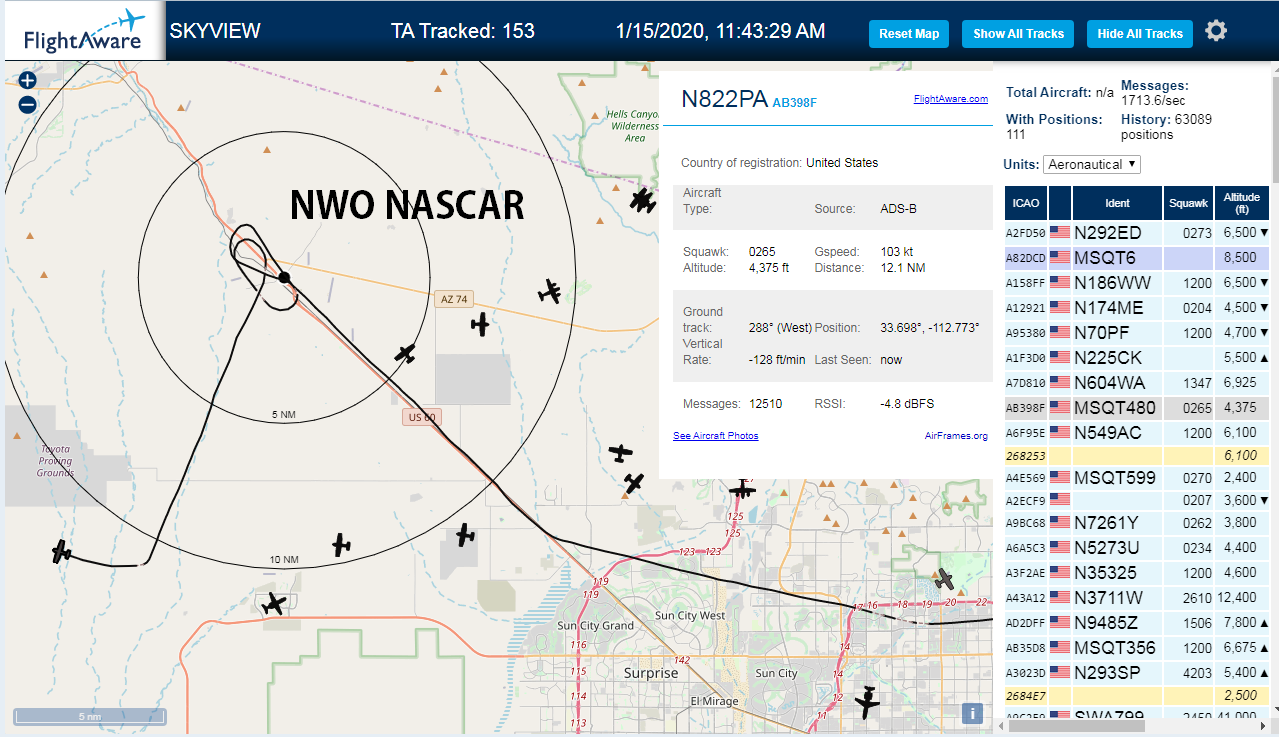1279x737 pixels.
Task: Select large aircraft icon near El Mirage
Action: tap(867, 703)
